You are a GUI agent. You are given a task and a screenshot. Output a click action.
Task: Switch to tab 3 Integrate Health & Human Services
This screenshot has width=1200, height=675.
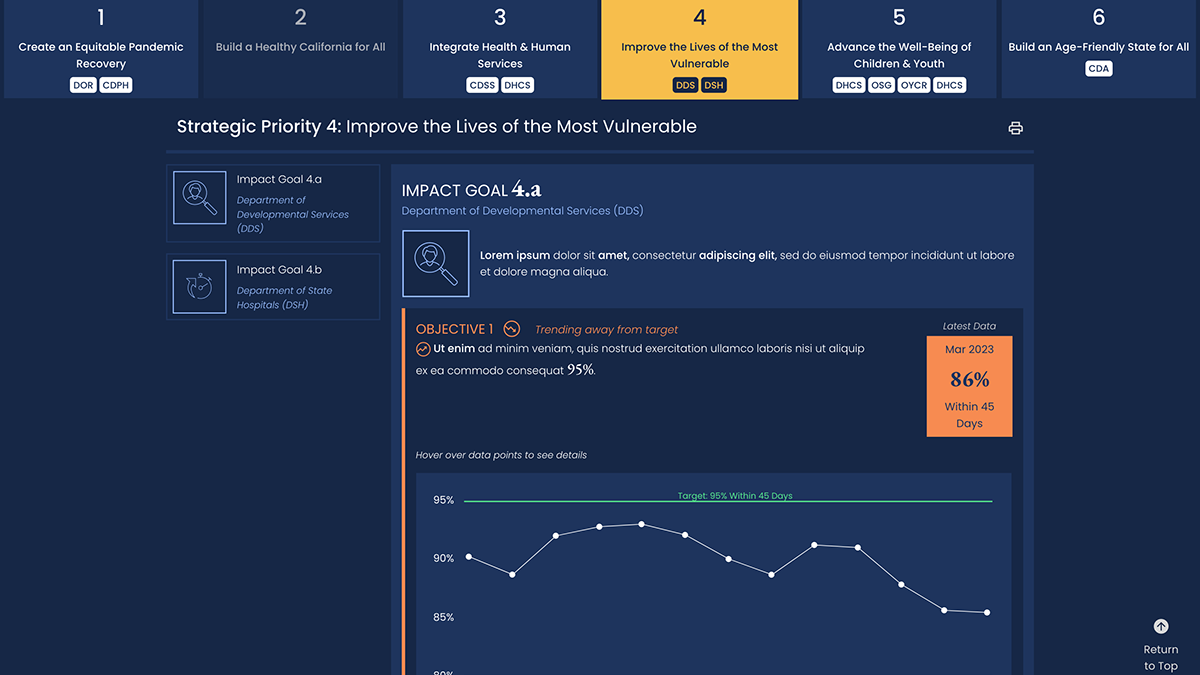coord(500,49)
